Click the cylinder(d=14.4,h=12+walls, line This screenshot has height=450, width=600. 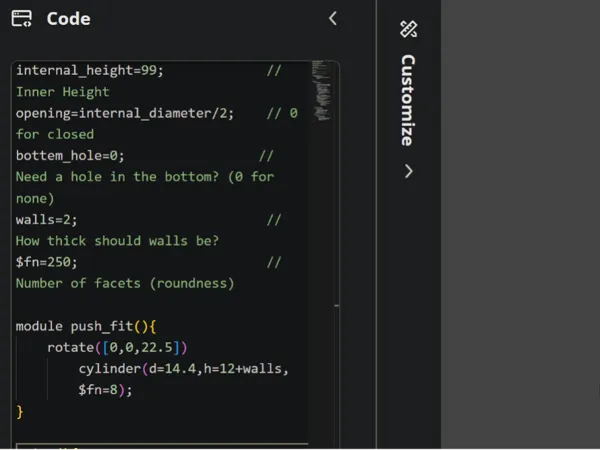click(183, 368)
